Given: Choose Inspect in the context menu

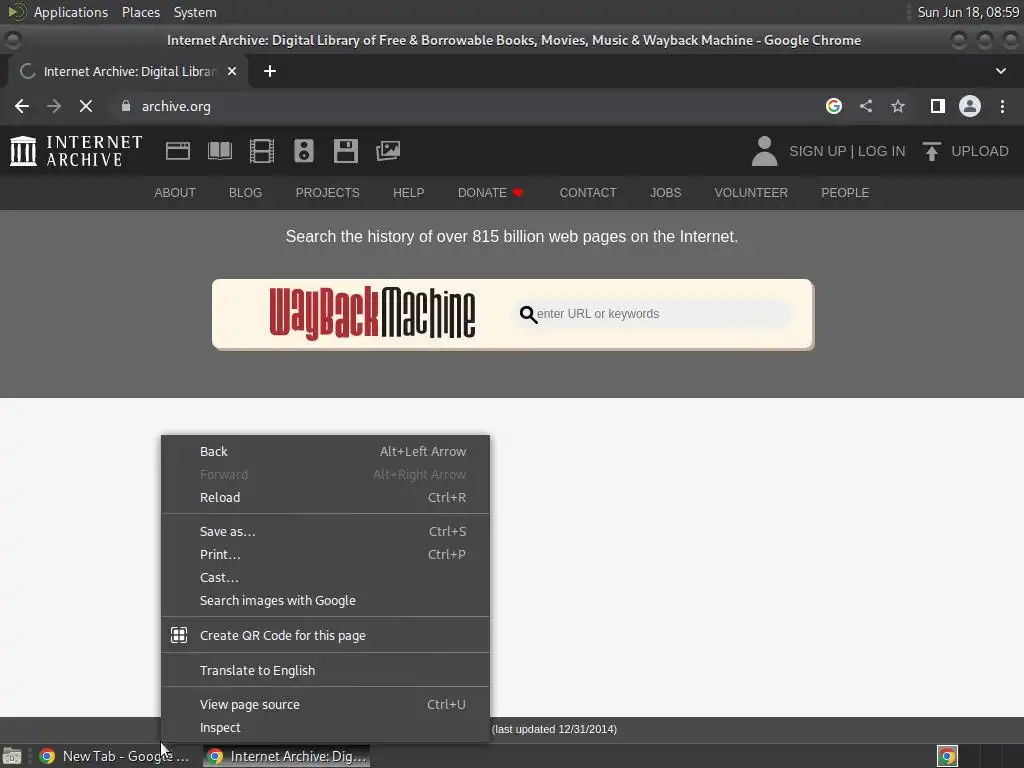Looking at the screenshot, I should [x=325, y=728].
